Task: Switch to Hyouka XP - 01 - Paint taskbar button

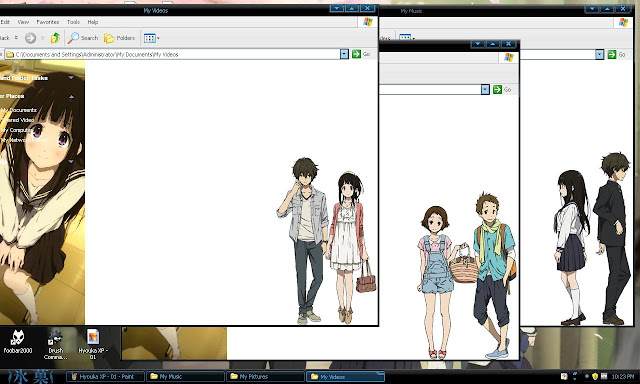Action: pyautogui.click(x=106, y=377)
